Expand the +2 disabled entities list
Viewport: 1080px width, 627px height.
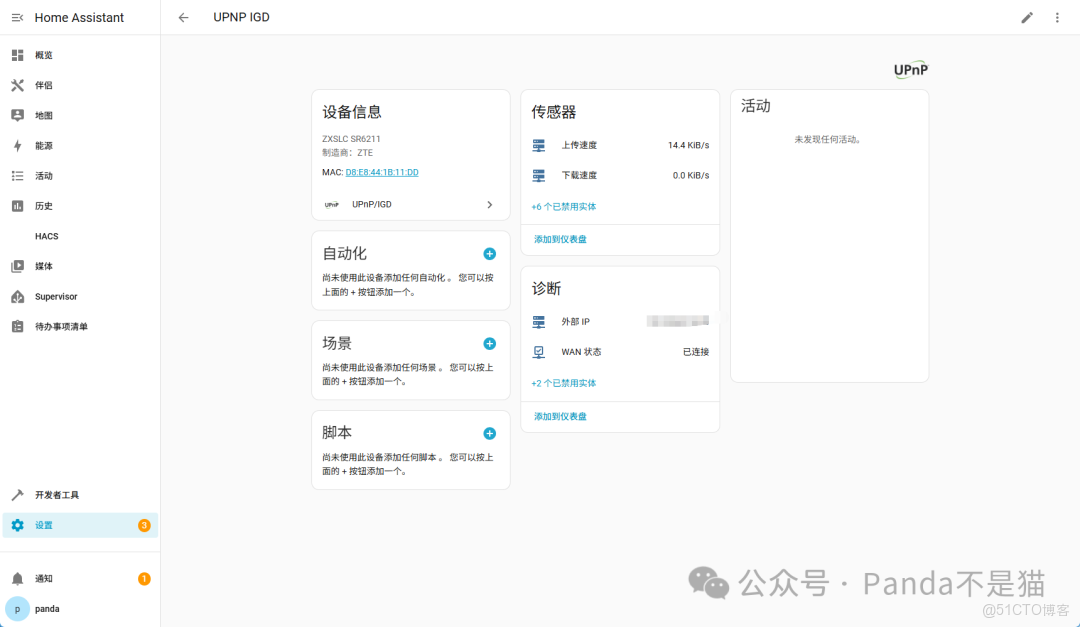pos(562,381)
